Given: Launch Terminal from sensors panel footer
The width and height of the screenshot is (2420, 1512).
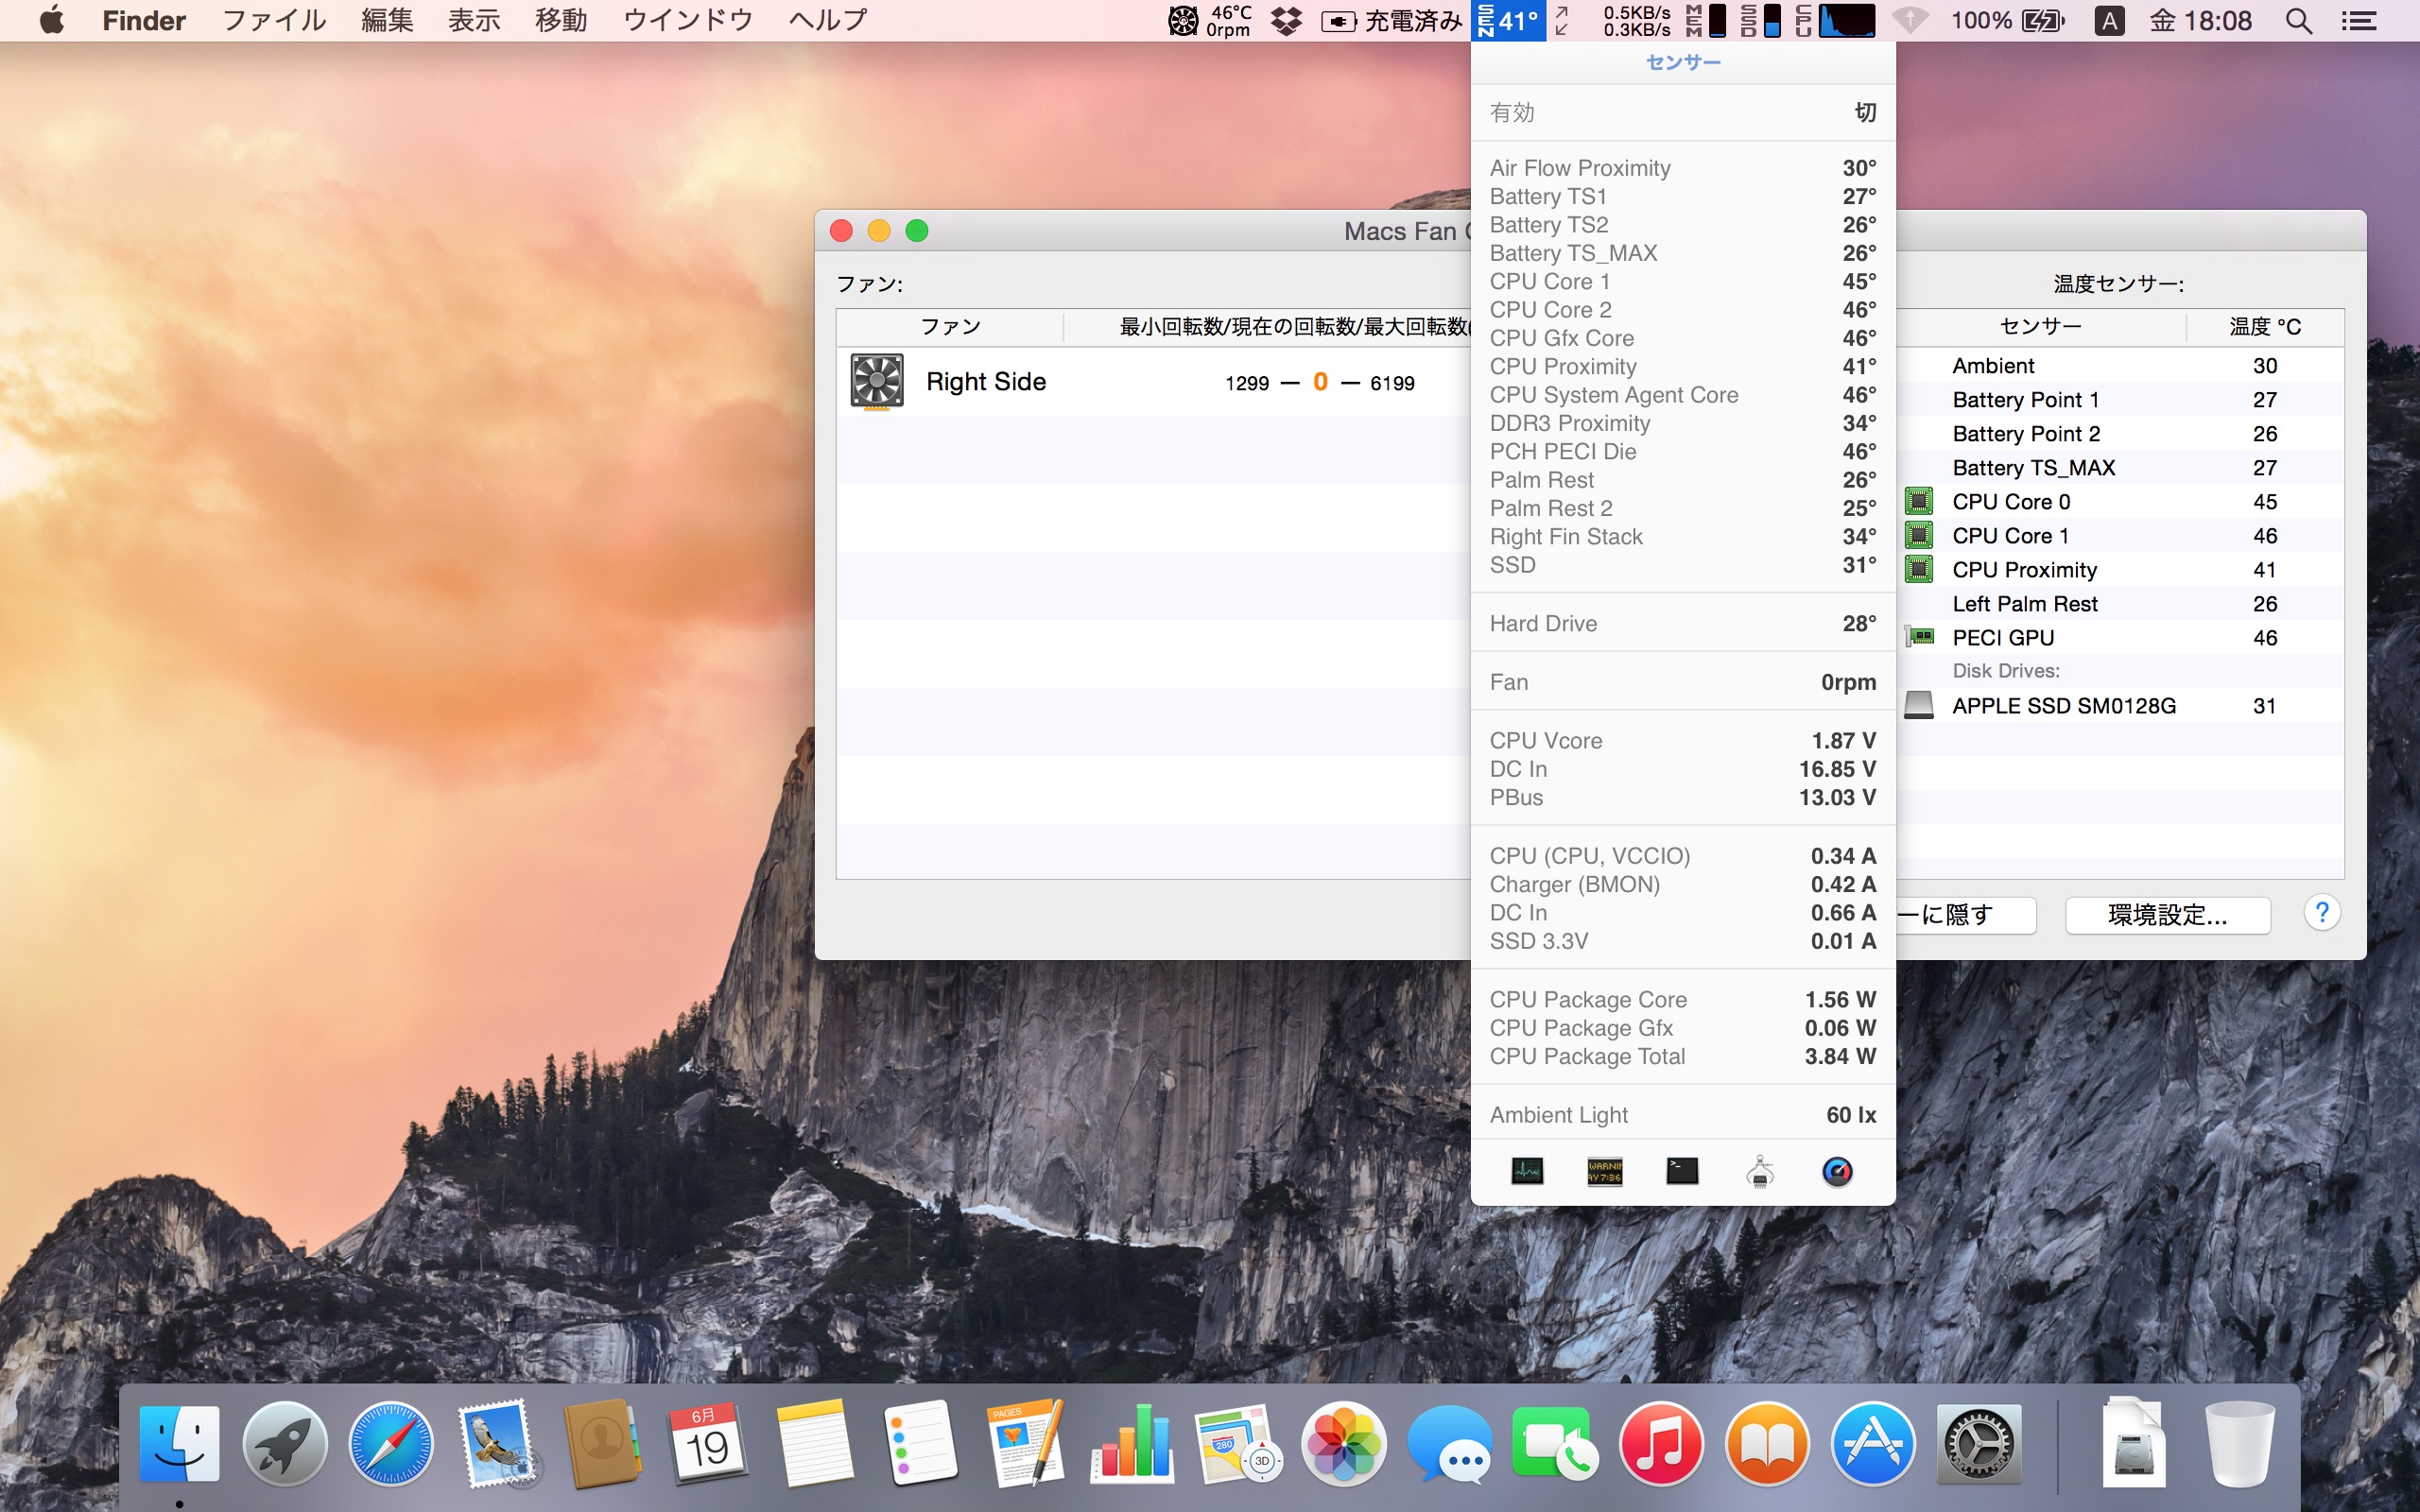Looking at the screenshot, I should (1682, 1171).
